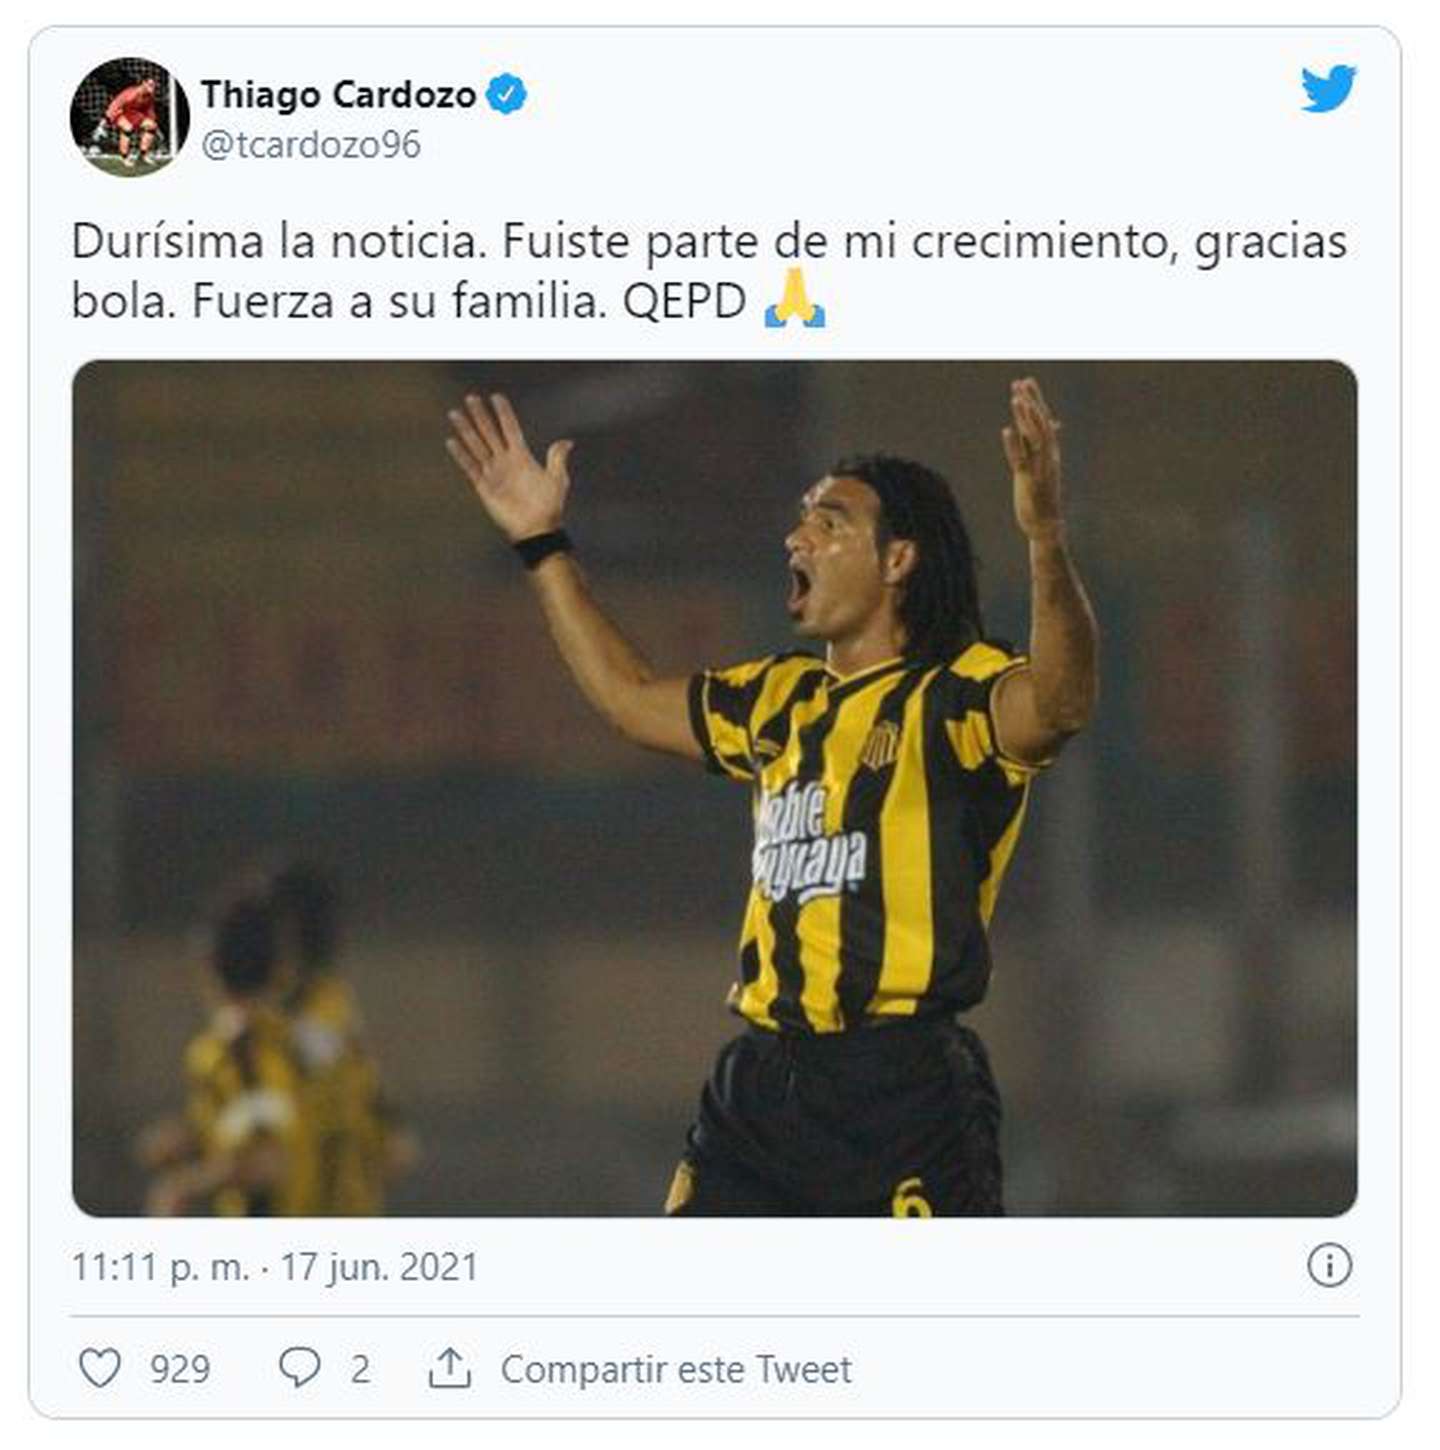Open the tweet info circle icon
Image resolution: width=1440 pixels, height=1450 pixels.
tap(1329, 1266)
